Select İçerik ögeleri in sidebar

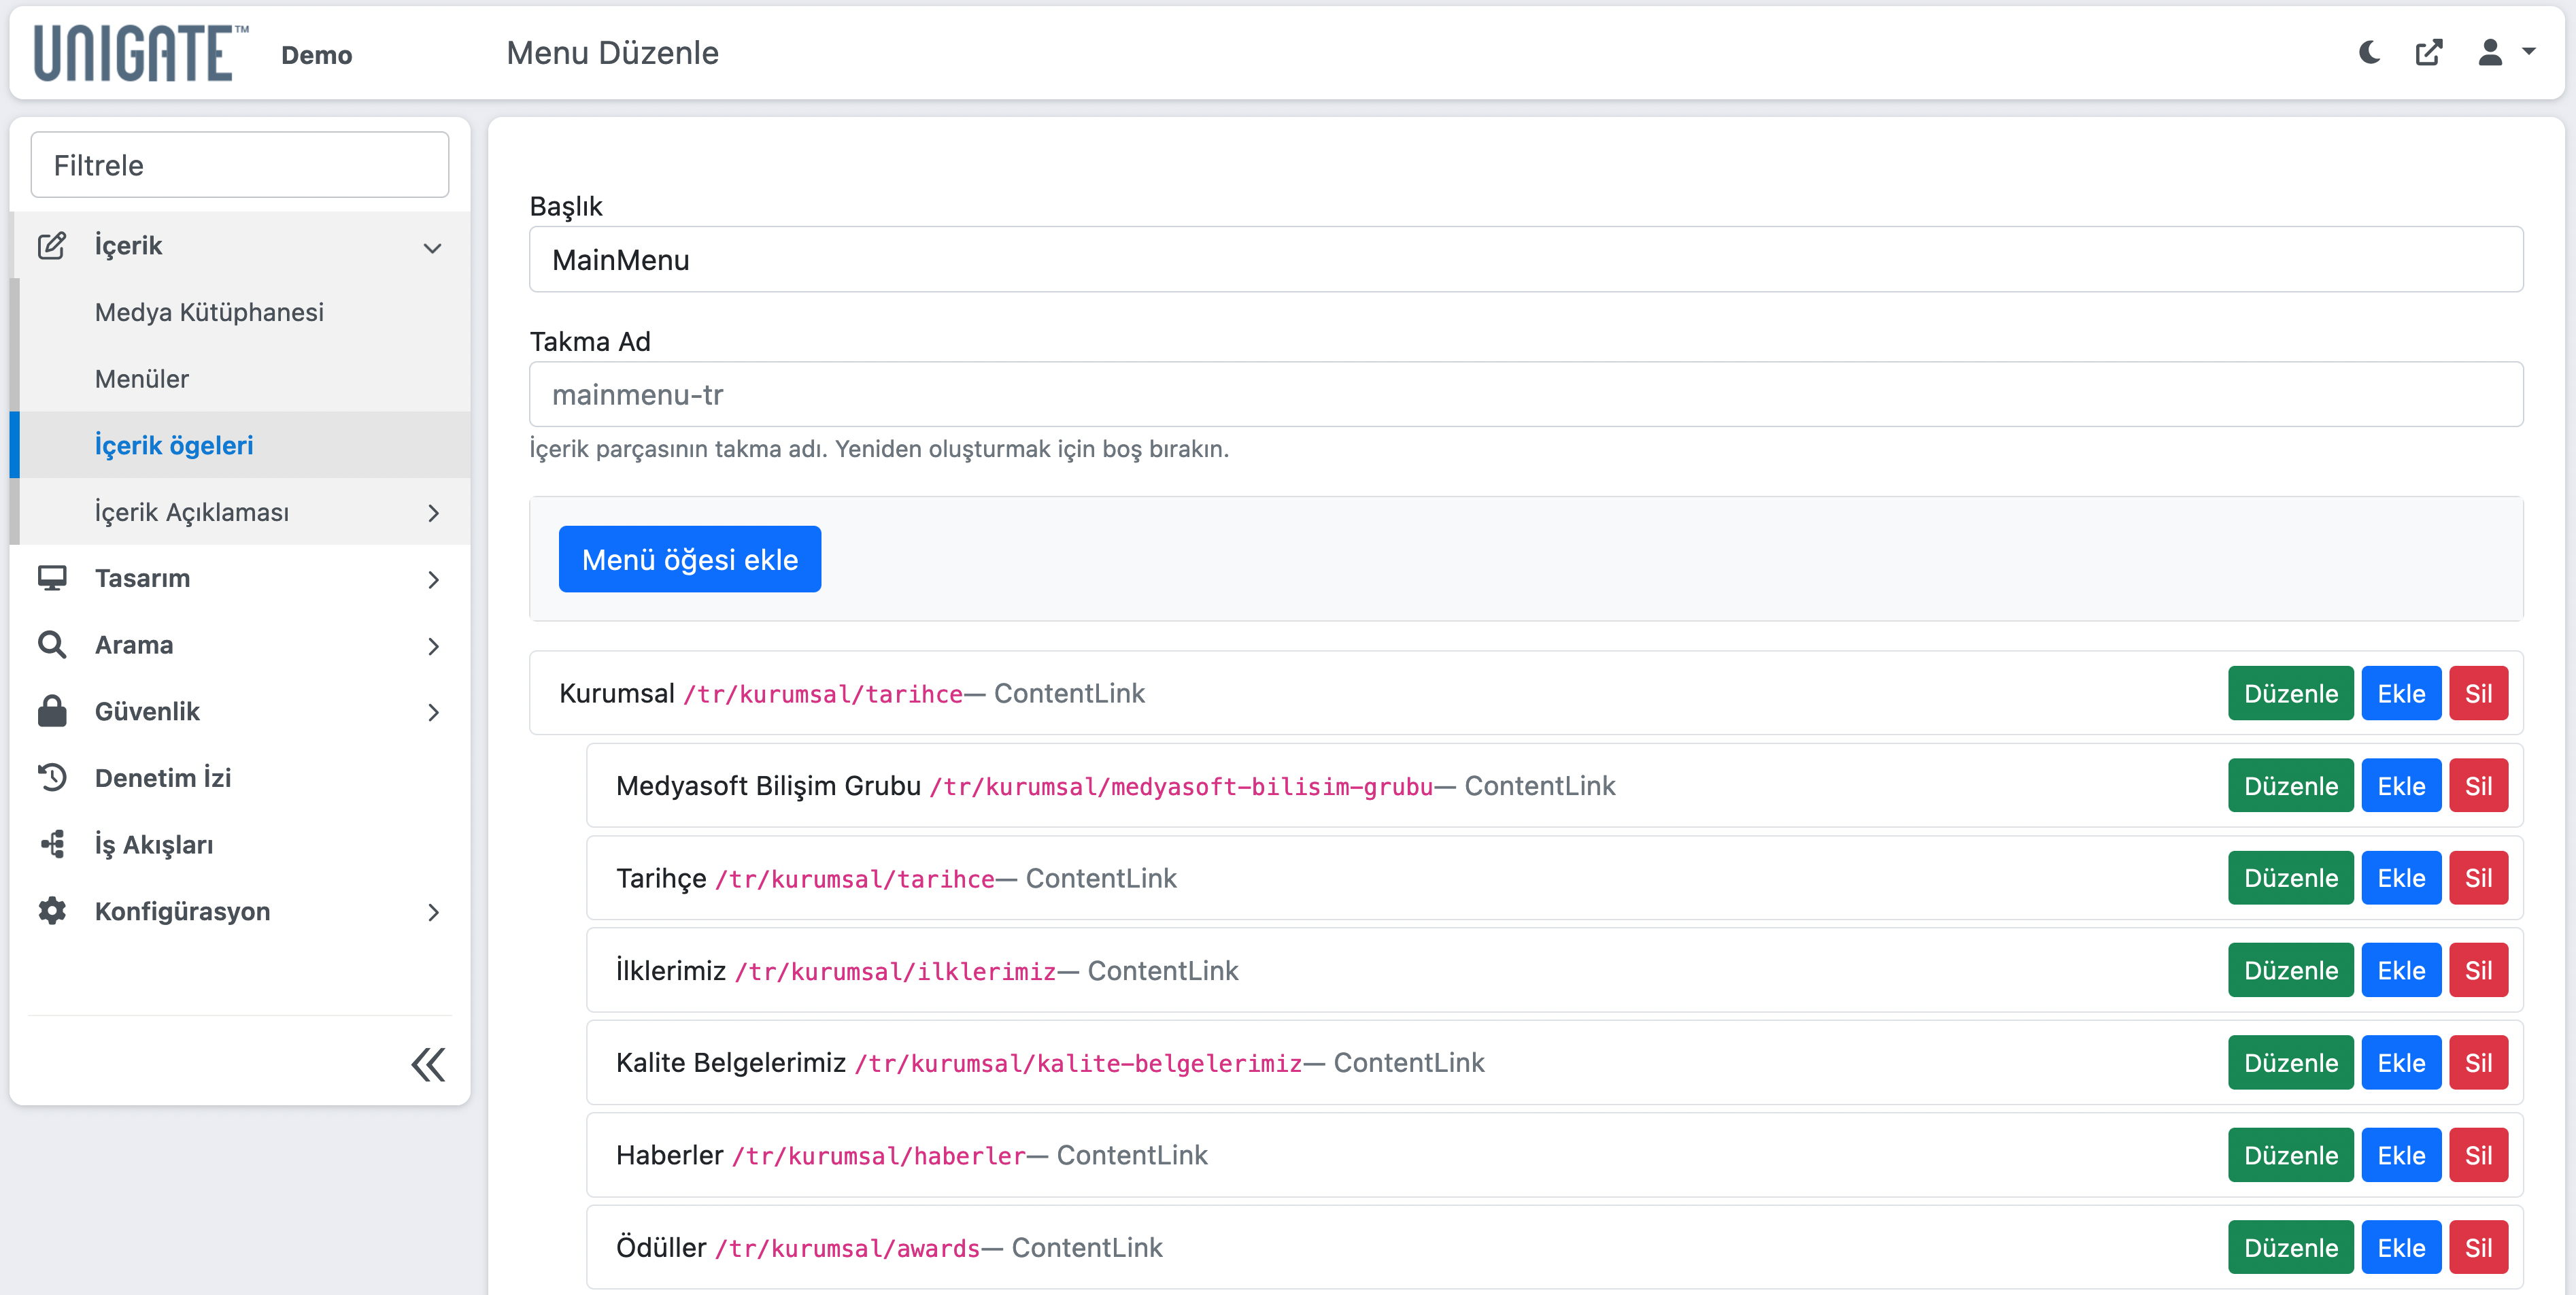(174, 445)
